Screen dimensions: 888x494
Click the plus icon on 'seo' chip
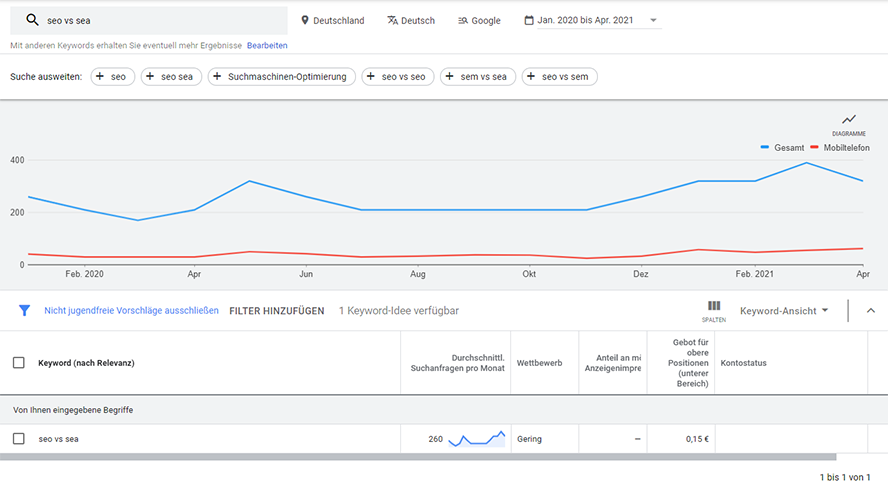pyautogui.click(x=100, y=76)
